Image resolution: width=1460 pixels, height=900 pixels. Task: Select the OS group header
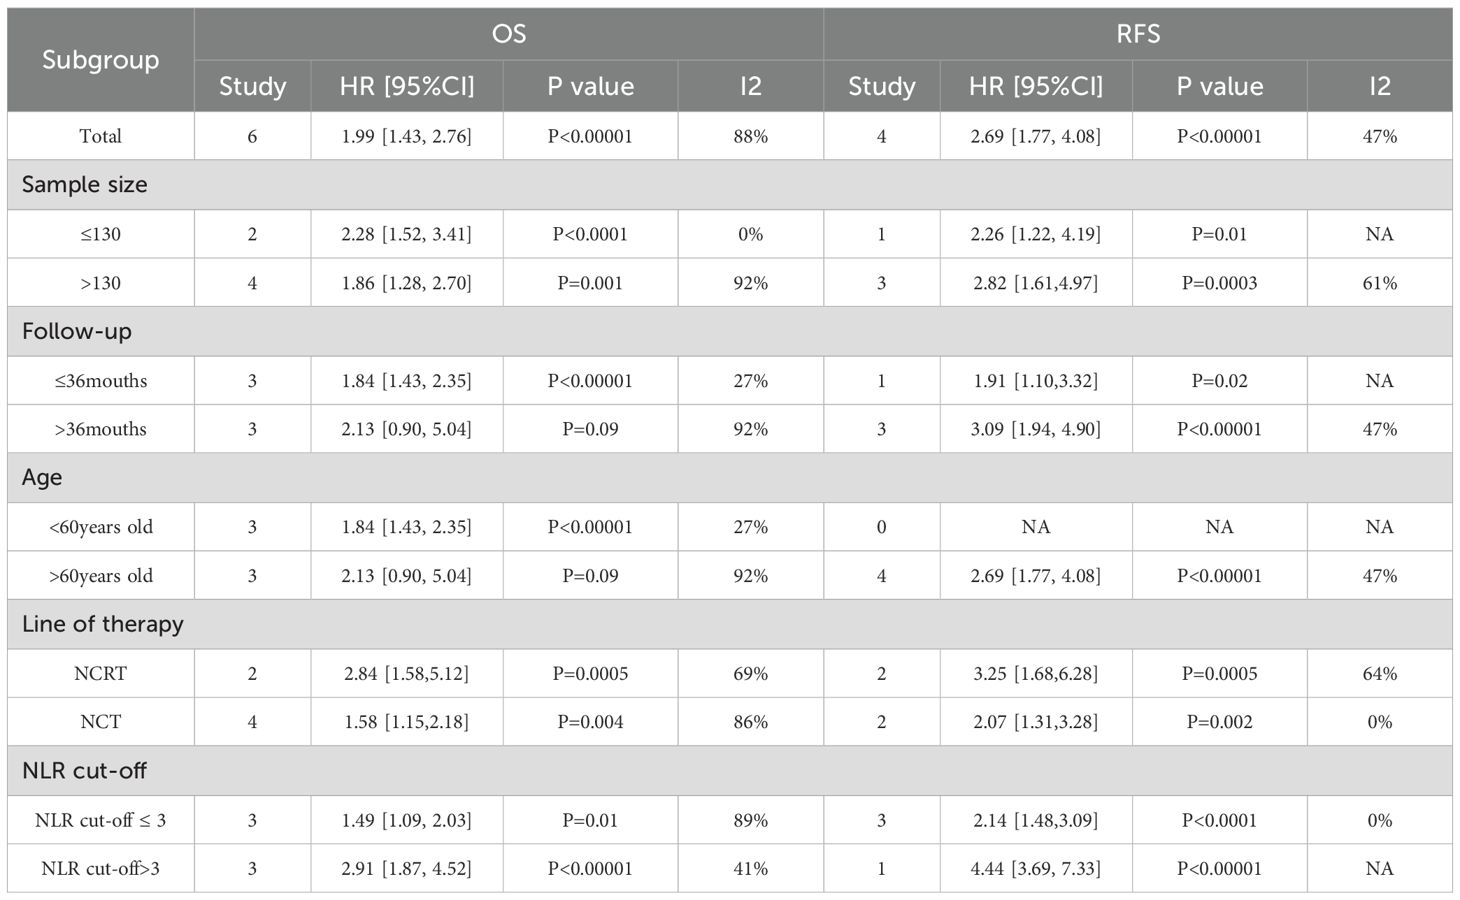click(x=508, y=34)
